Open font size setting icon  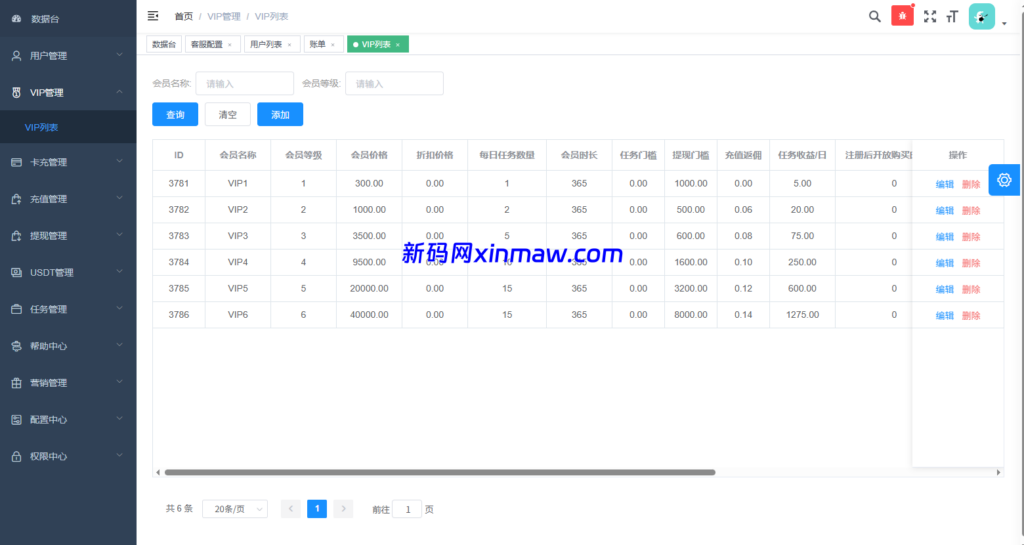click(x=952, y=16)
